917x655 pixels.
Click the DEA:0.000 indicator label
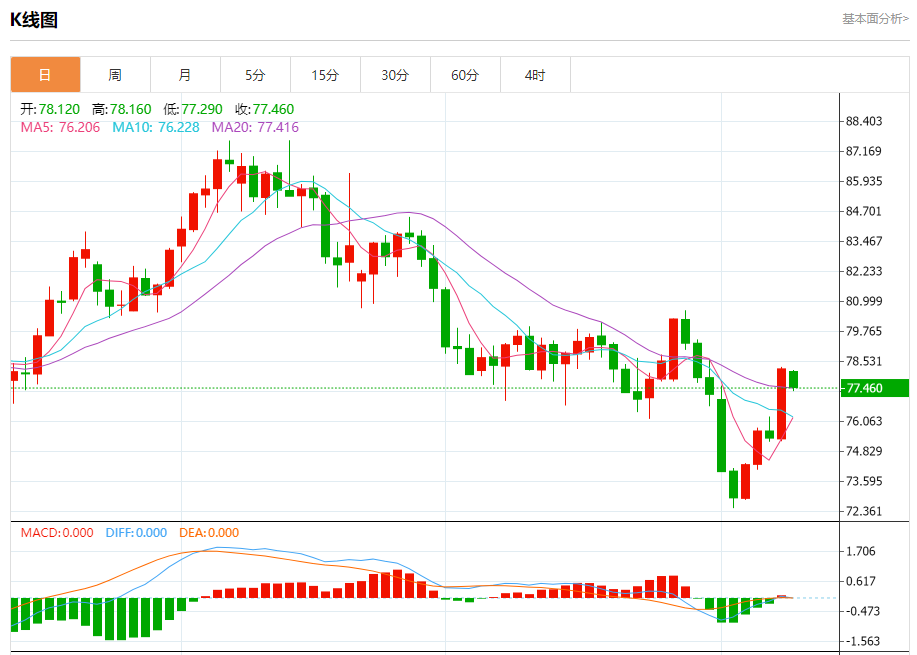(x=209, y=533)
